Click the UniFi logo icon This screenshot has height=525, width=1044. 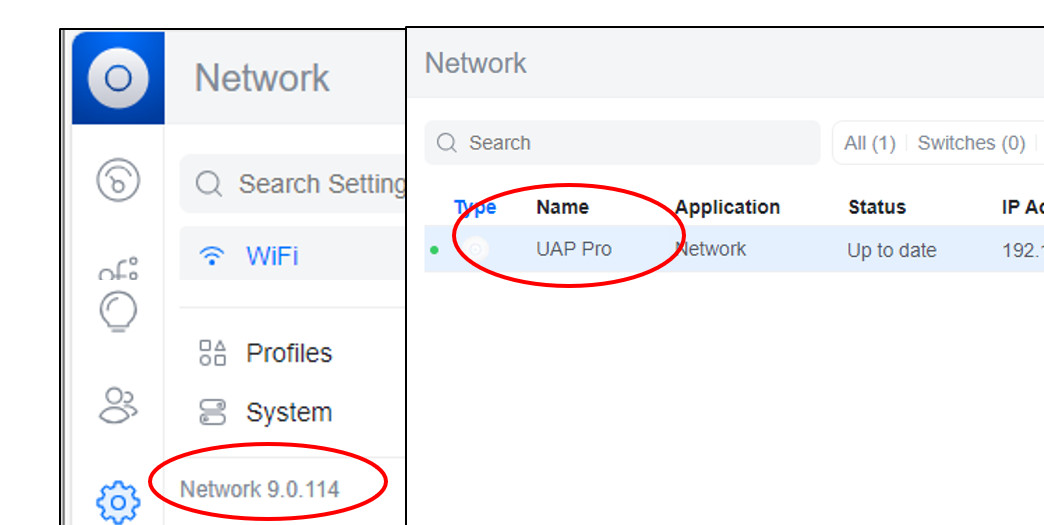[x=118, y=78]
